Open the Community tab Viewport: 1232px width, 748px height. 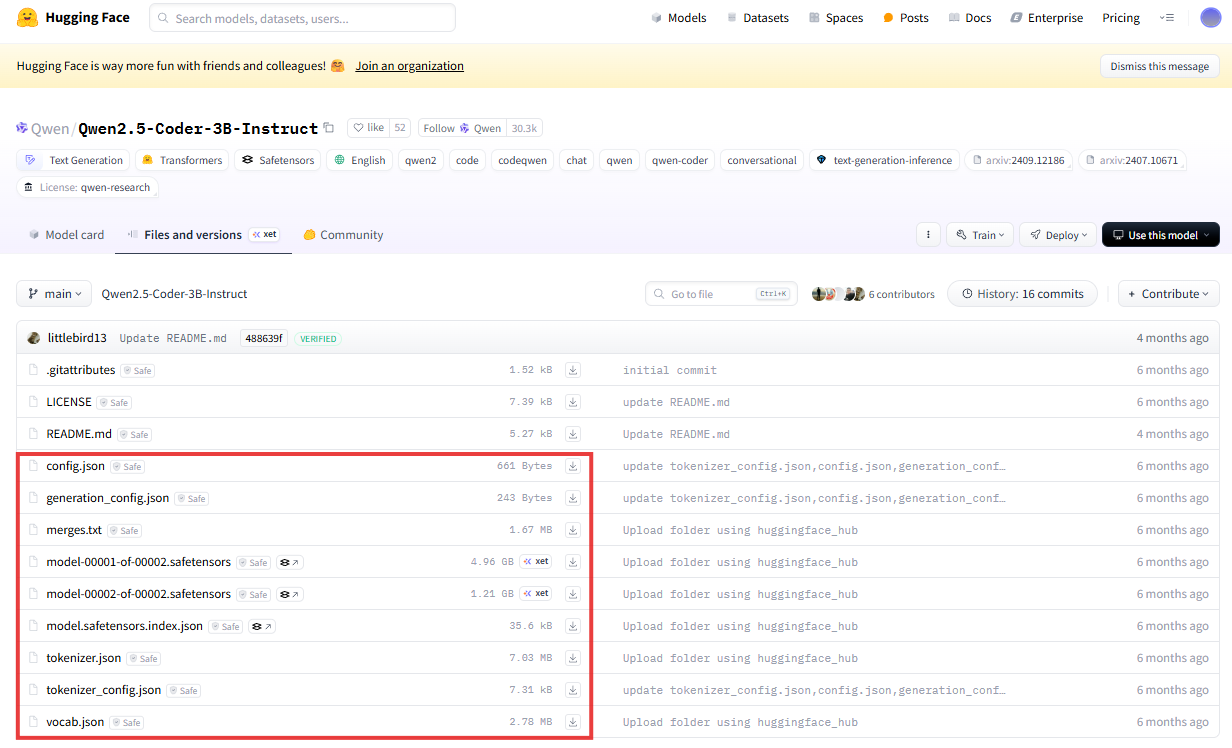tap(343, 235)
